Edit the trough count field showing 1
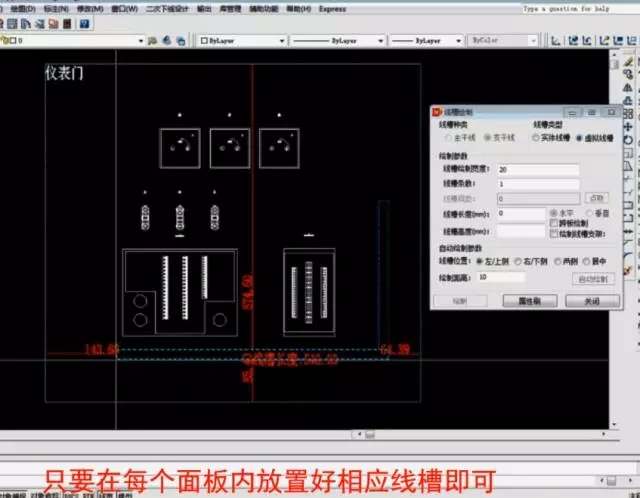 click(x=538, y=184)
